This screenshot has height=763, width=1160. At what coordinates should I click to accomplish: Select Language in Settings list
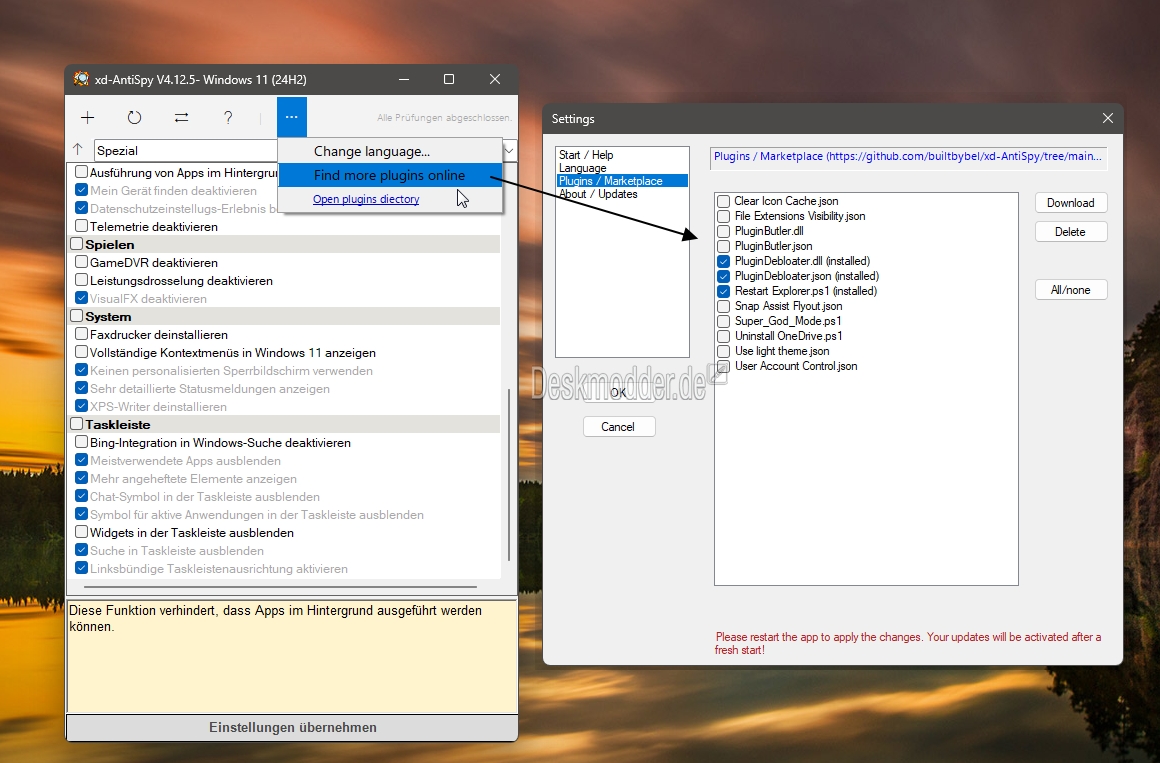click(582, 168)
